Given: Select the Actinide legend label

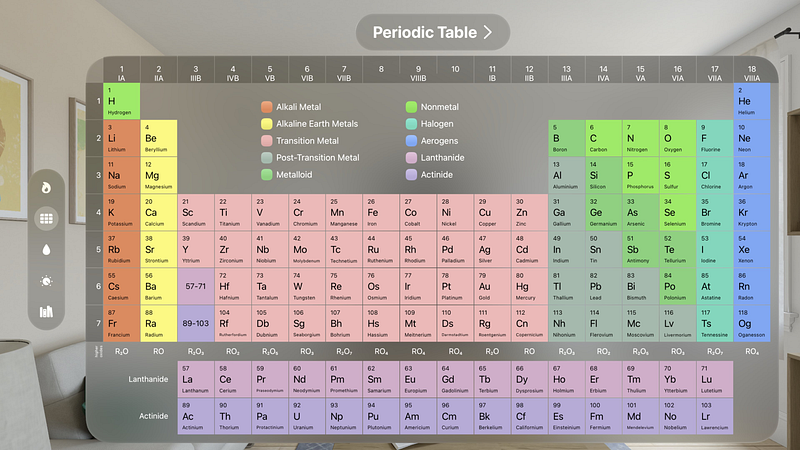Looking at the screenshot, I should click(x=436, y=174).
